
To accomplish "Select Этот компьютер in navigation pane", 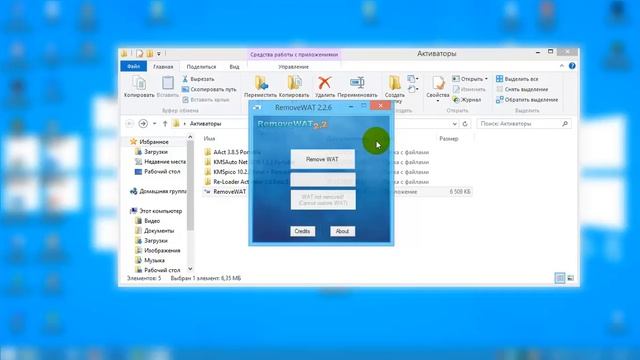I will 156,211.
